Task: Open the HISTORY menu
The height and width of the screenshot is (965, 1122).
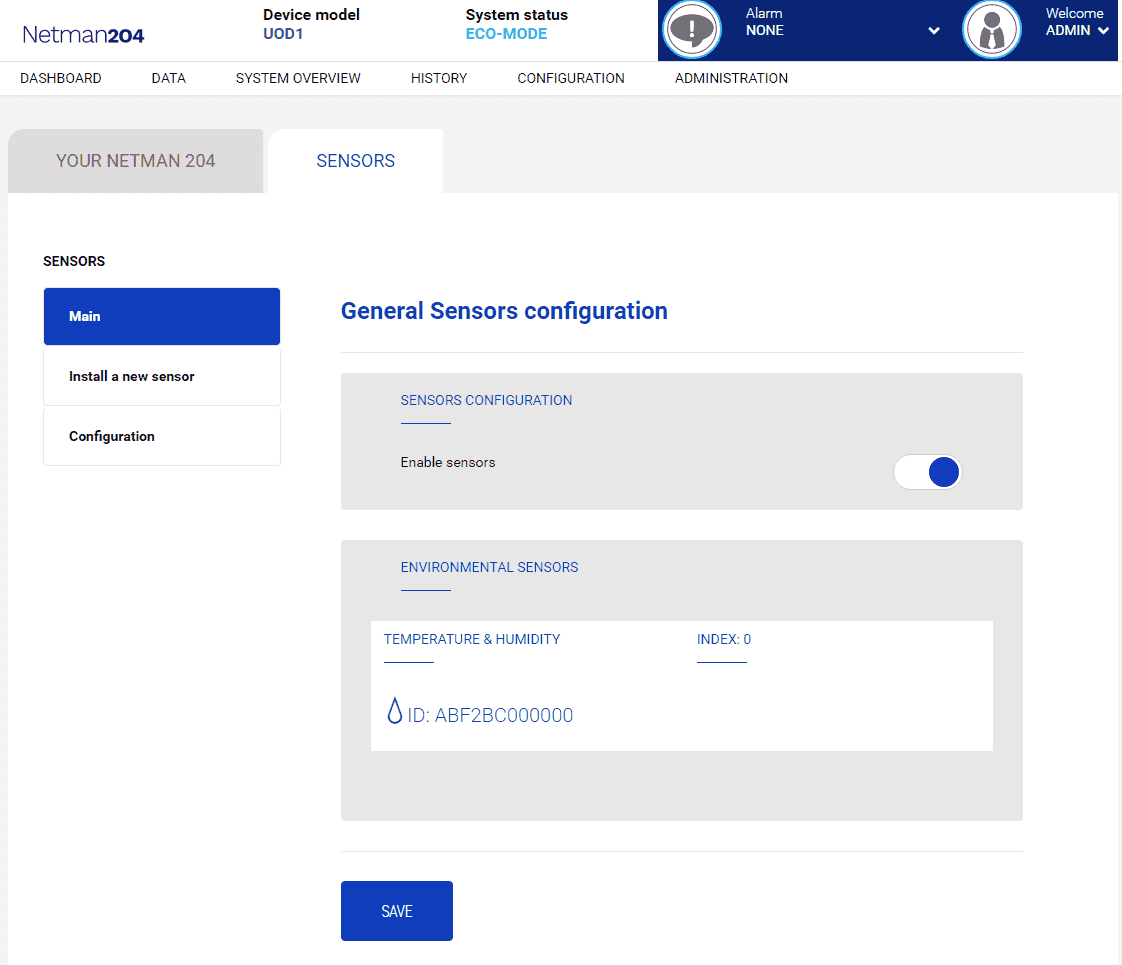Action: click(439, 78)
